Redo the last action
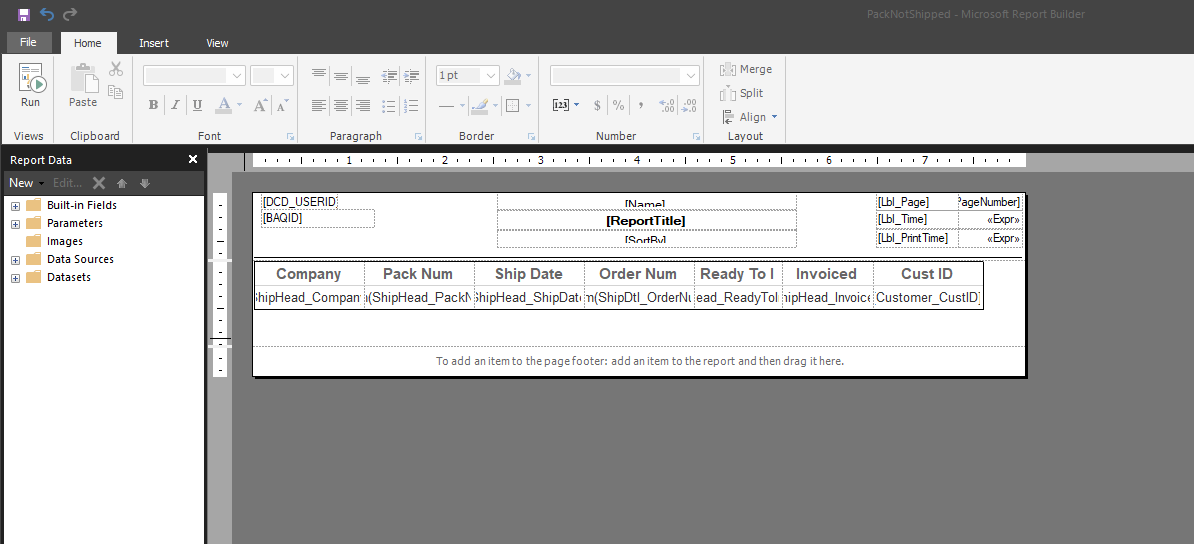 (70, 14)
